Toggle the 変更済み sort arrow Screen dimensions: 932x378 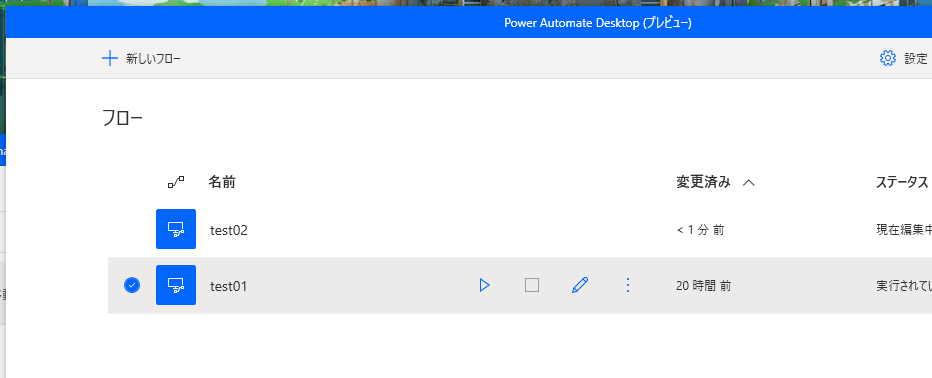[x=749, y=182]
